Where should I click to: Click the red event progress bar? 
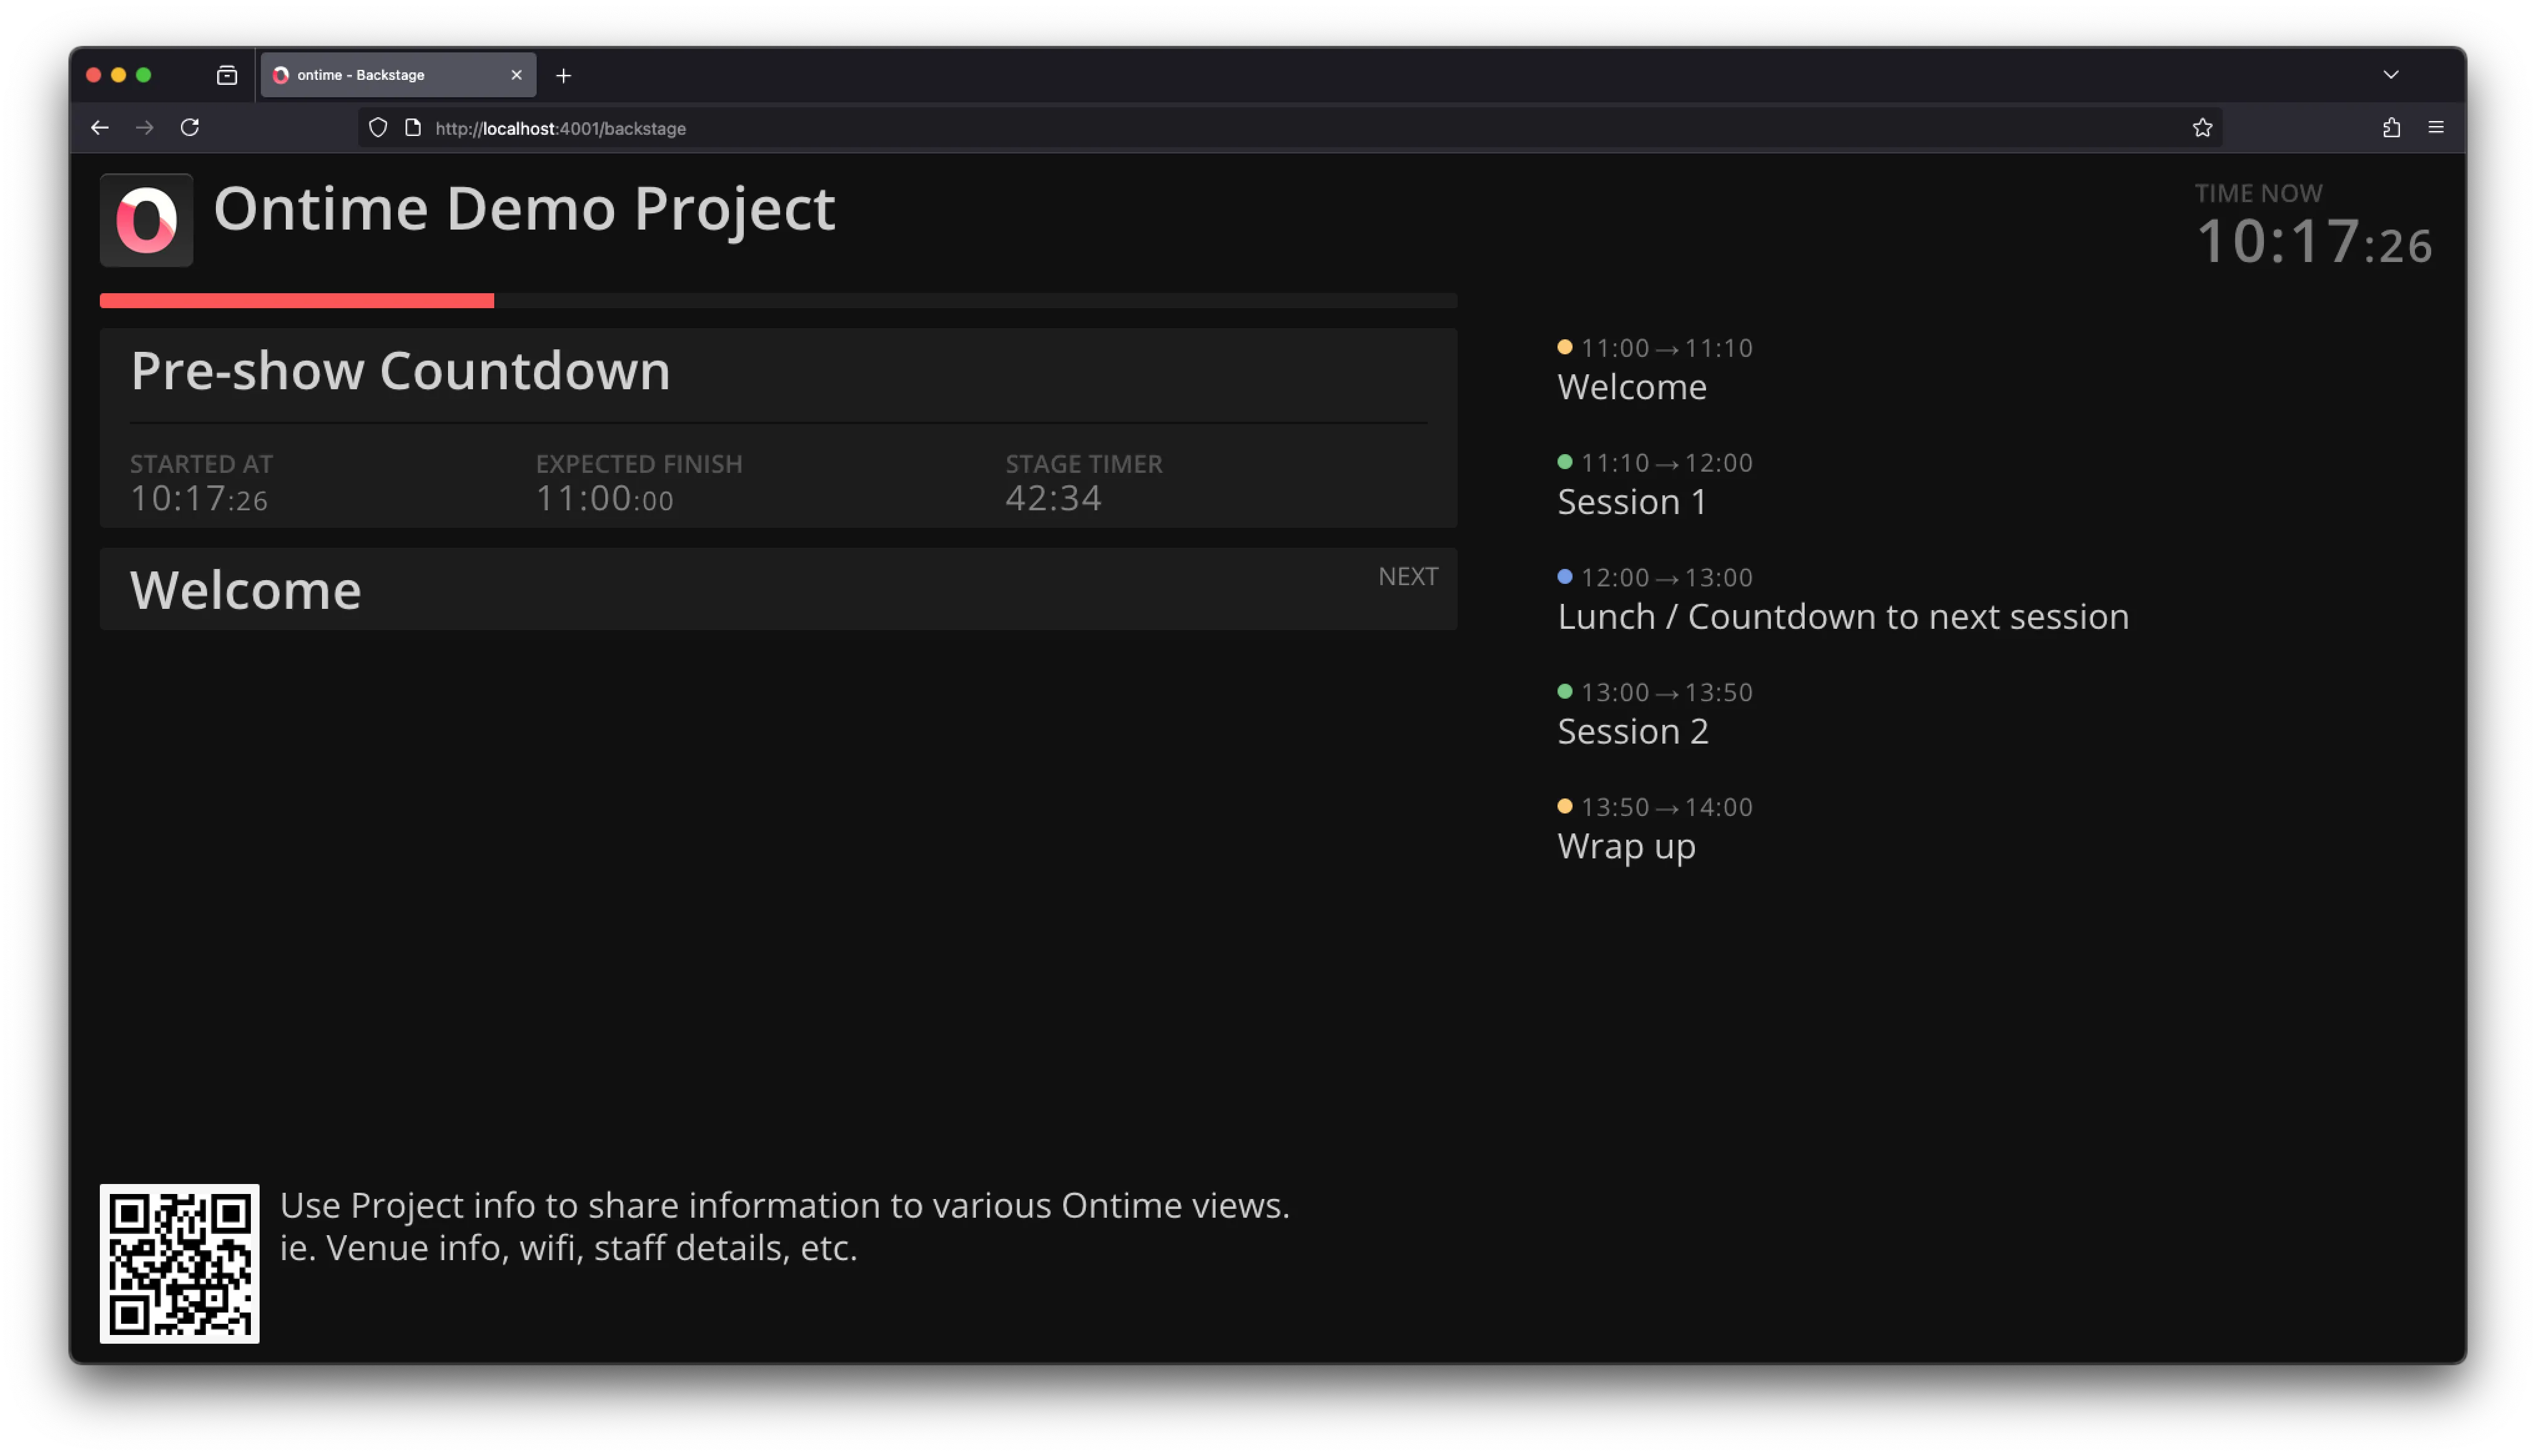297,301
